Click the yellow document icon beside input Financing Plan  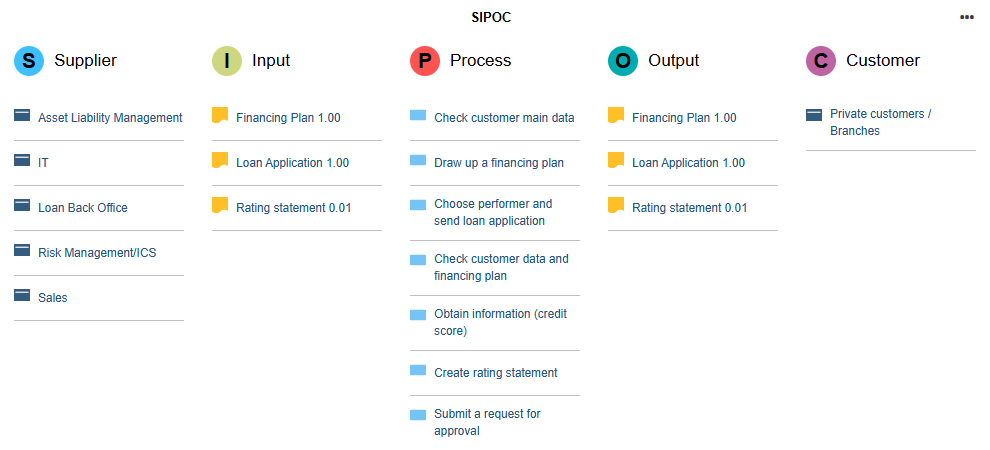point(220,115)
